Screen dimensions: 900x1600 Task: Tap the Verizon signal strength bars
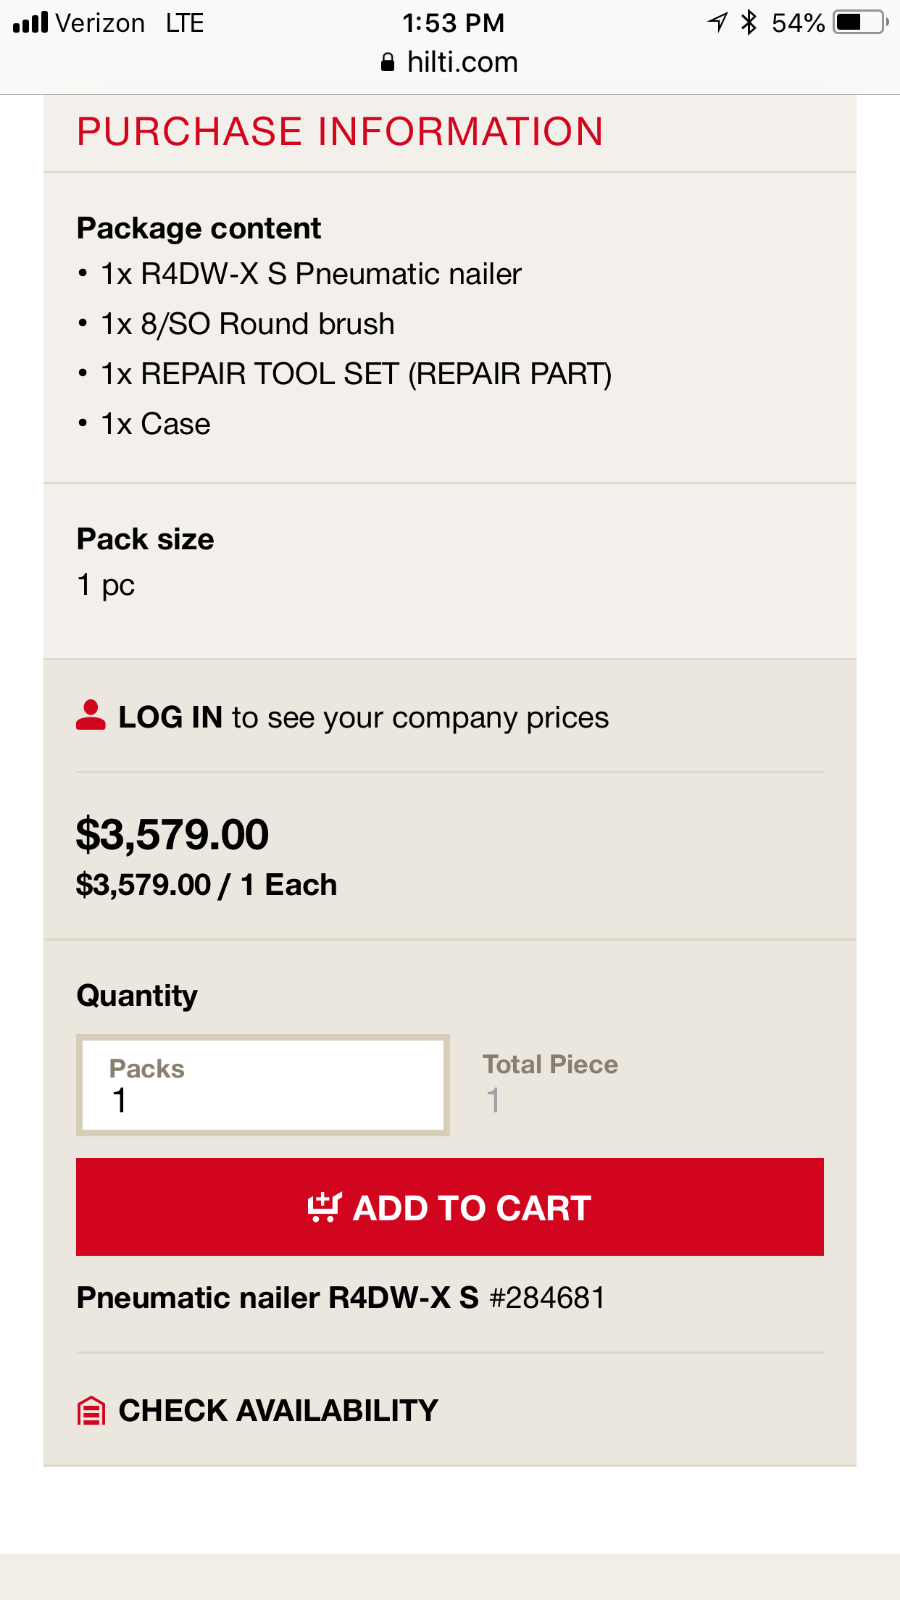pos(31,22)
